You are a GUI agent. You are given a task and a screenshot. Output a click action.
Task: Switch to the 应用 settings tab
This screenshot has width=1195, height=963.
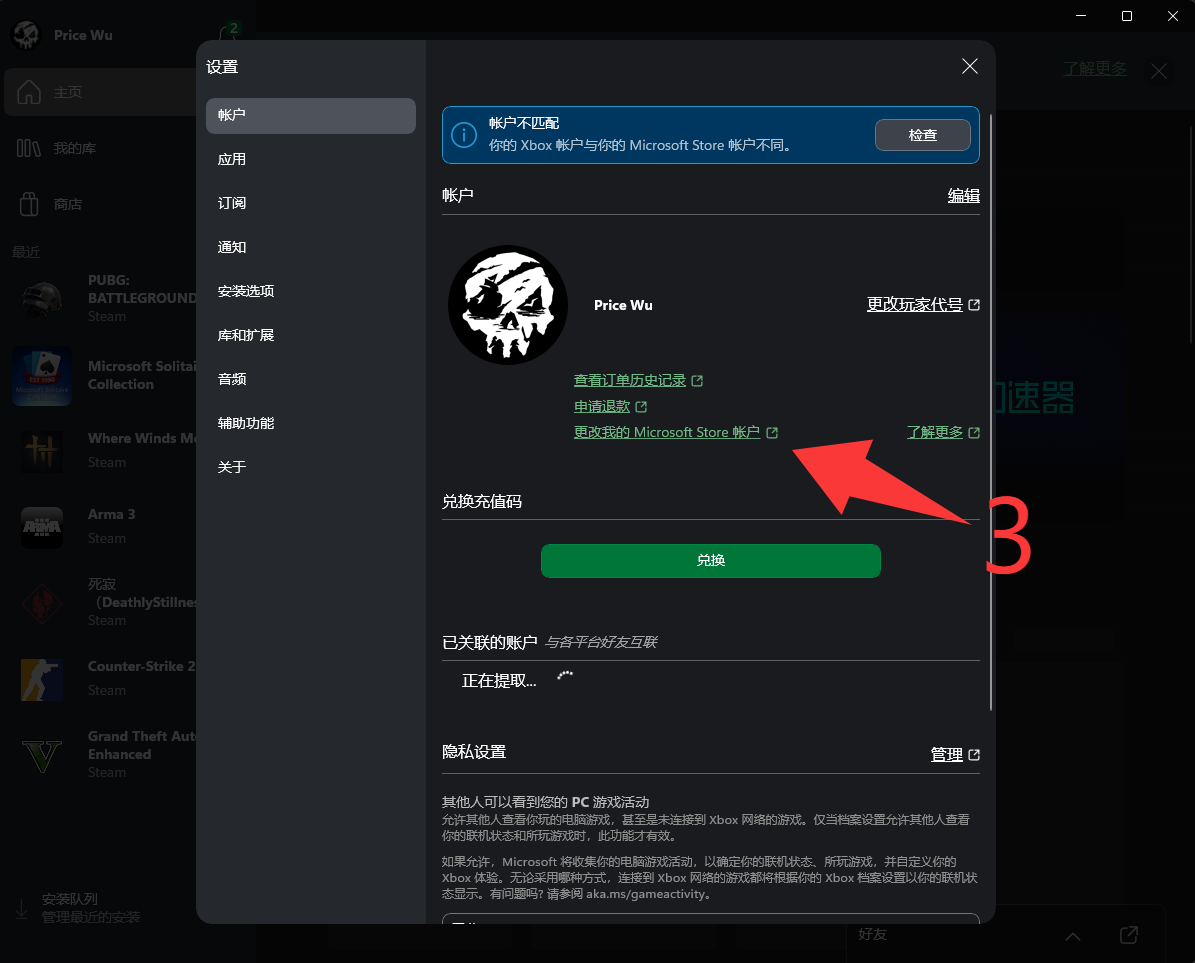pos(310,159)
